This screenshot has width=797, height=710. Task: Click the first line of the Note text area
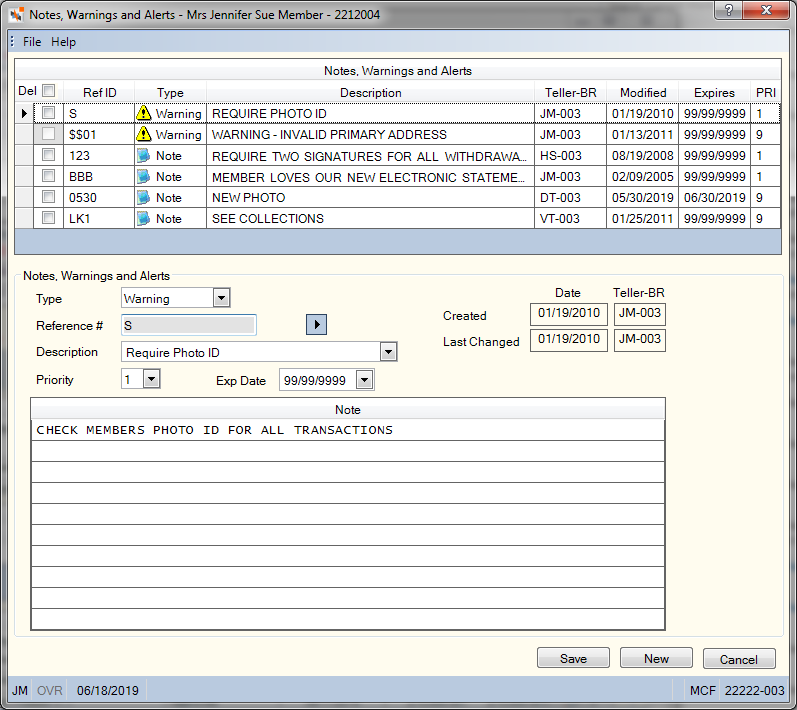click(348, 430)
